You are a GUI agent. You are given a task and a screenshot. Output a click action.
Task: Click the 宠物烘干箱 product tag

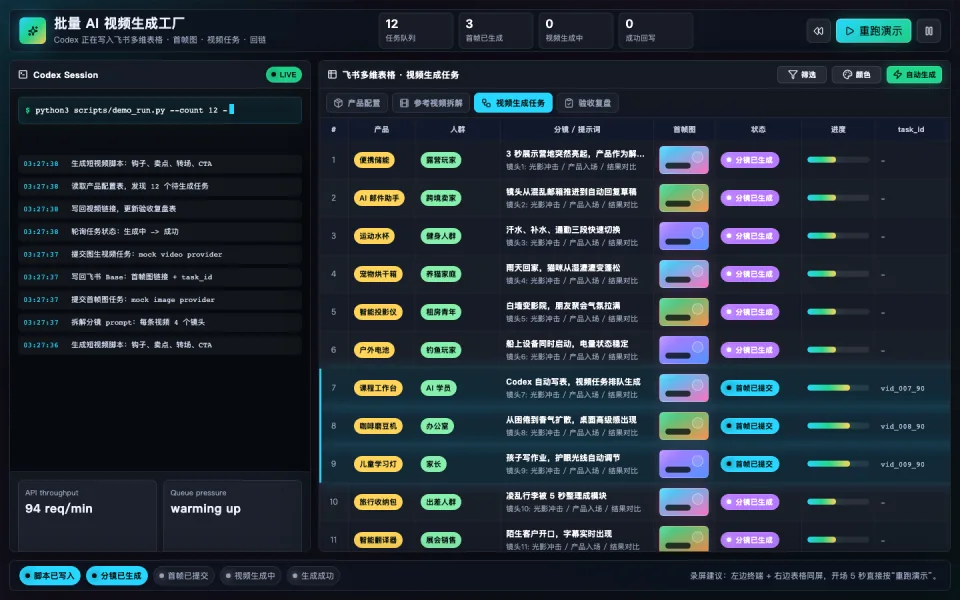(x=378, y=274)
